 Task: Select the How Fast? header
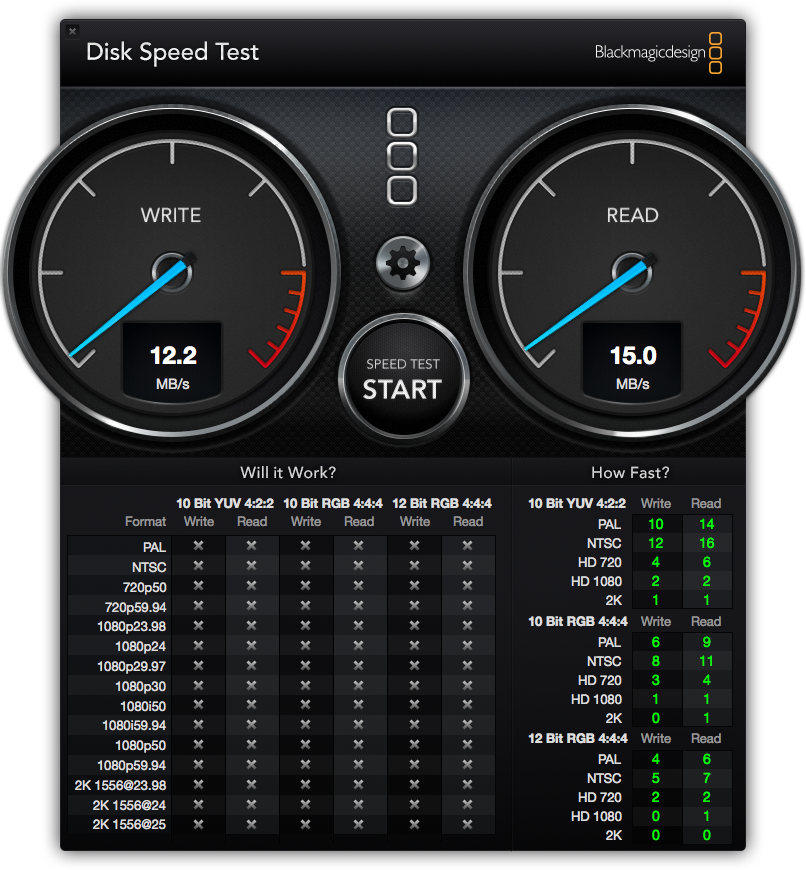pyautogui.click(x=630, y=473)
